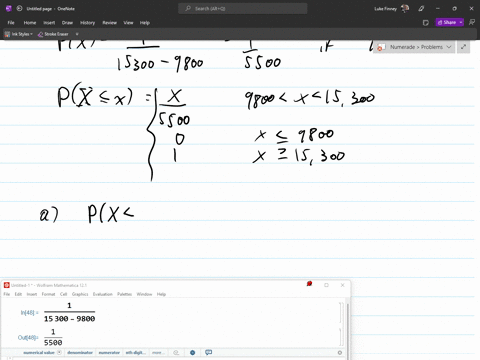
Task: Open the Help tab in OneNote
Action: [x=145, y=23]
